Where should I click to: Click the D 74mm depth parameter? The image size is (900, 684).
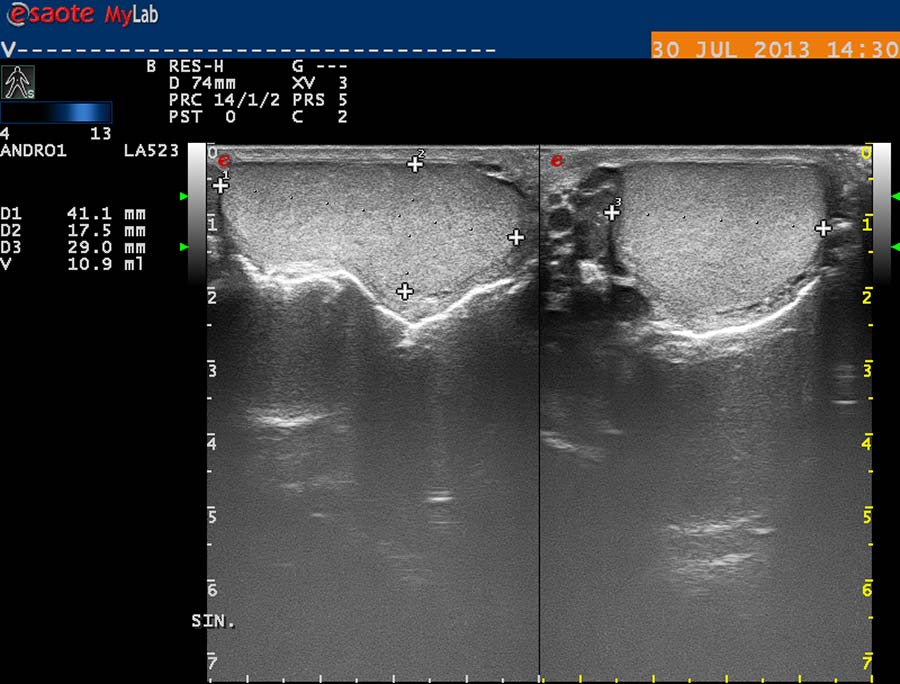201,84
